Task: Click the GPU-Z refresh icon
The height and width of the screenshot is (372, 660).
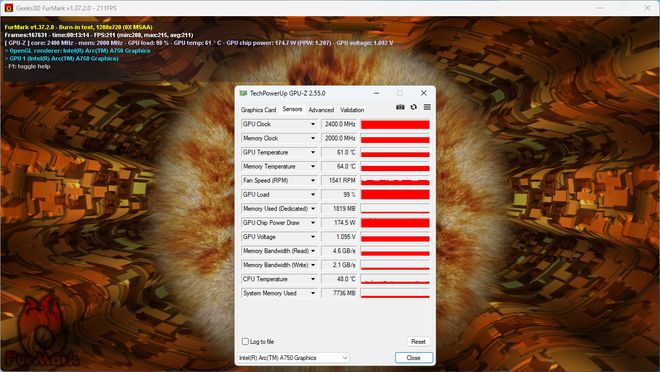Action: (414, 107)
